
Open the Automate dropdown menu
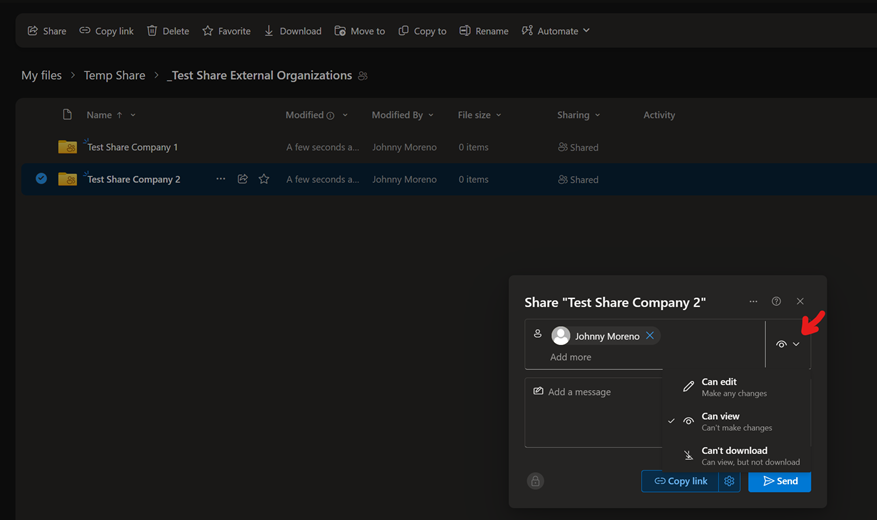(555, 31)
